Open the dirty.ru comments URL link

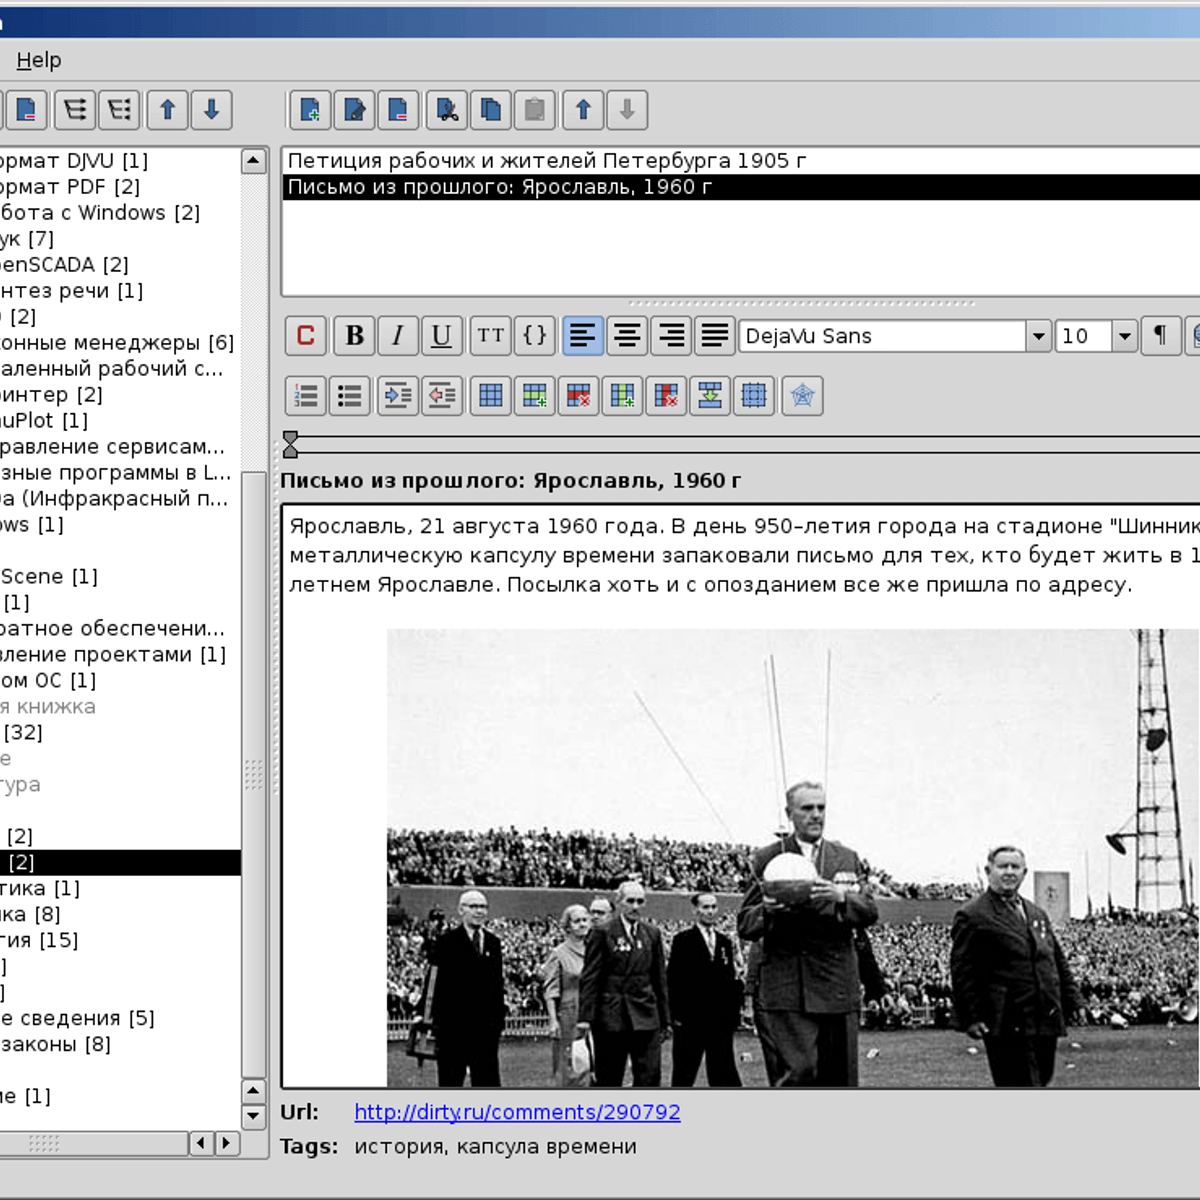click(517, 1112)
